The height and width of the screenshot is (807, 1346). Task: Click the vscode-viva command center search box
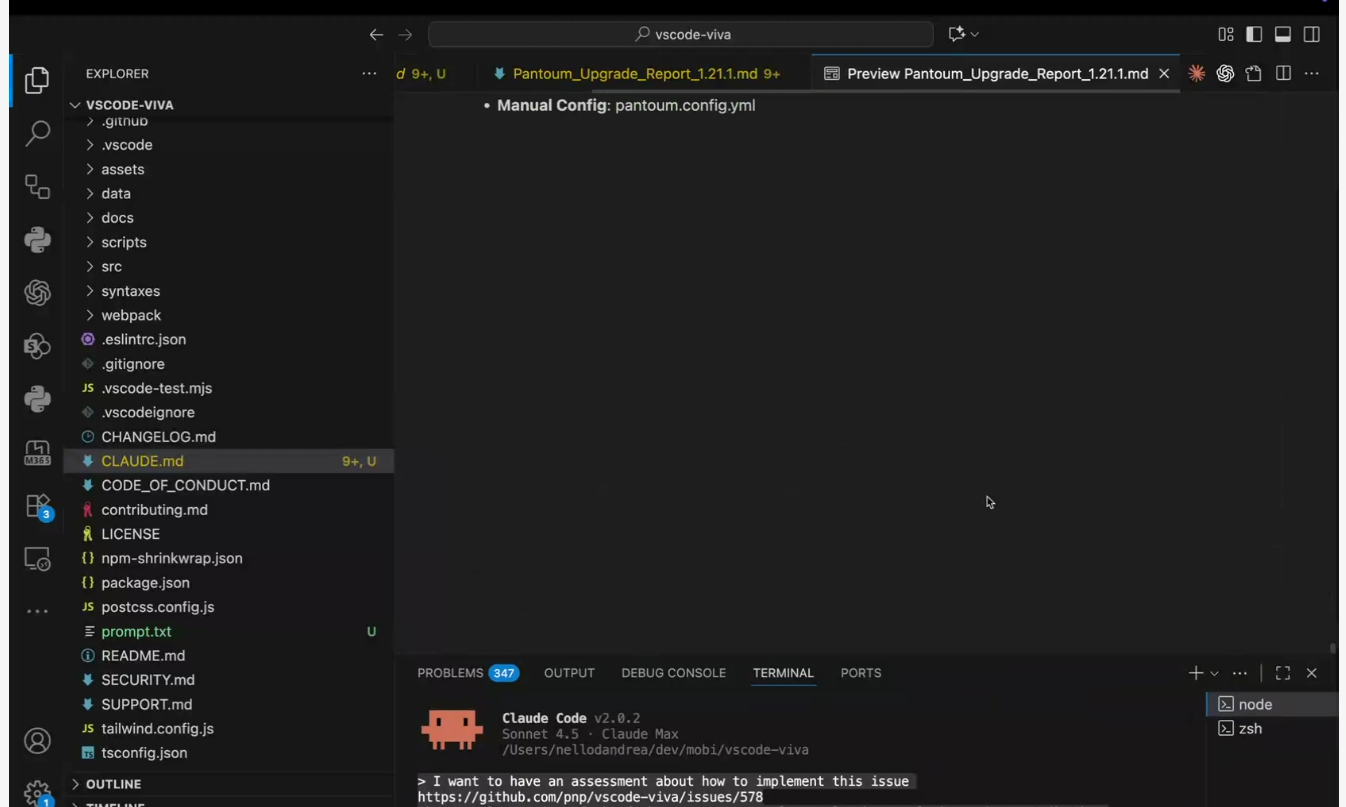[681, 34]
